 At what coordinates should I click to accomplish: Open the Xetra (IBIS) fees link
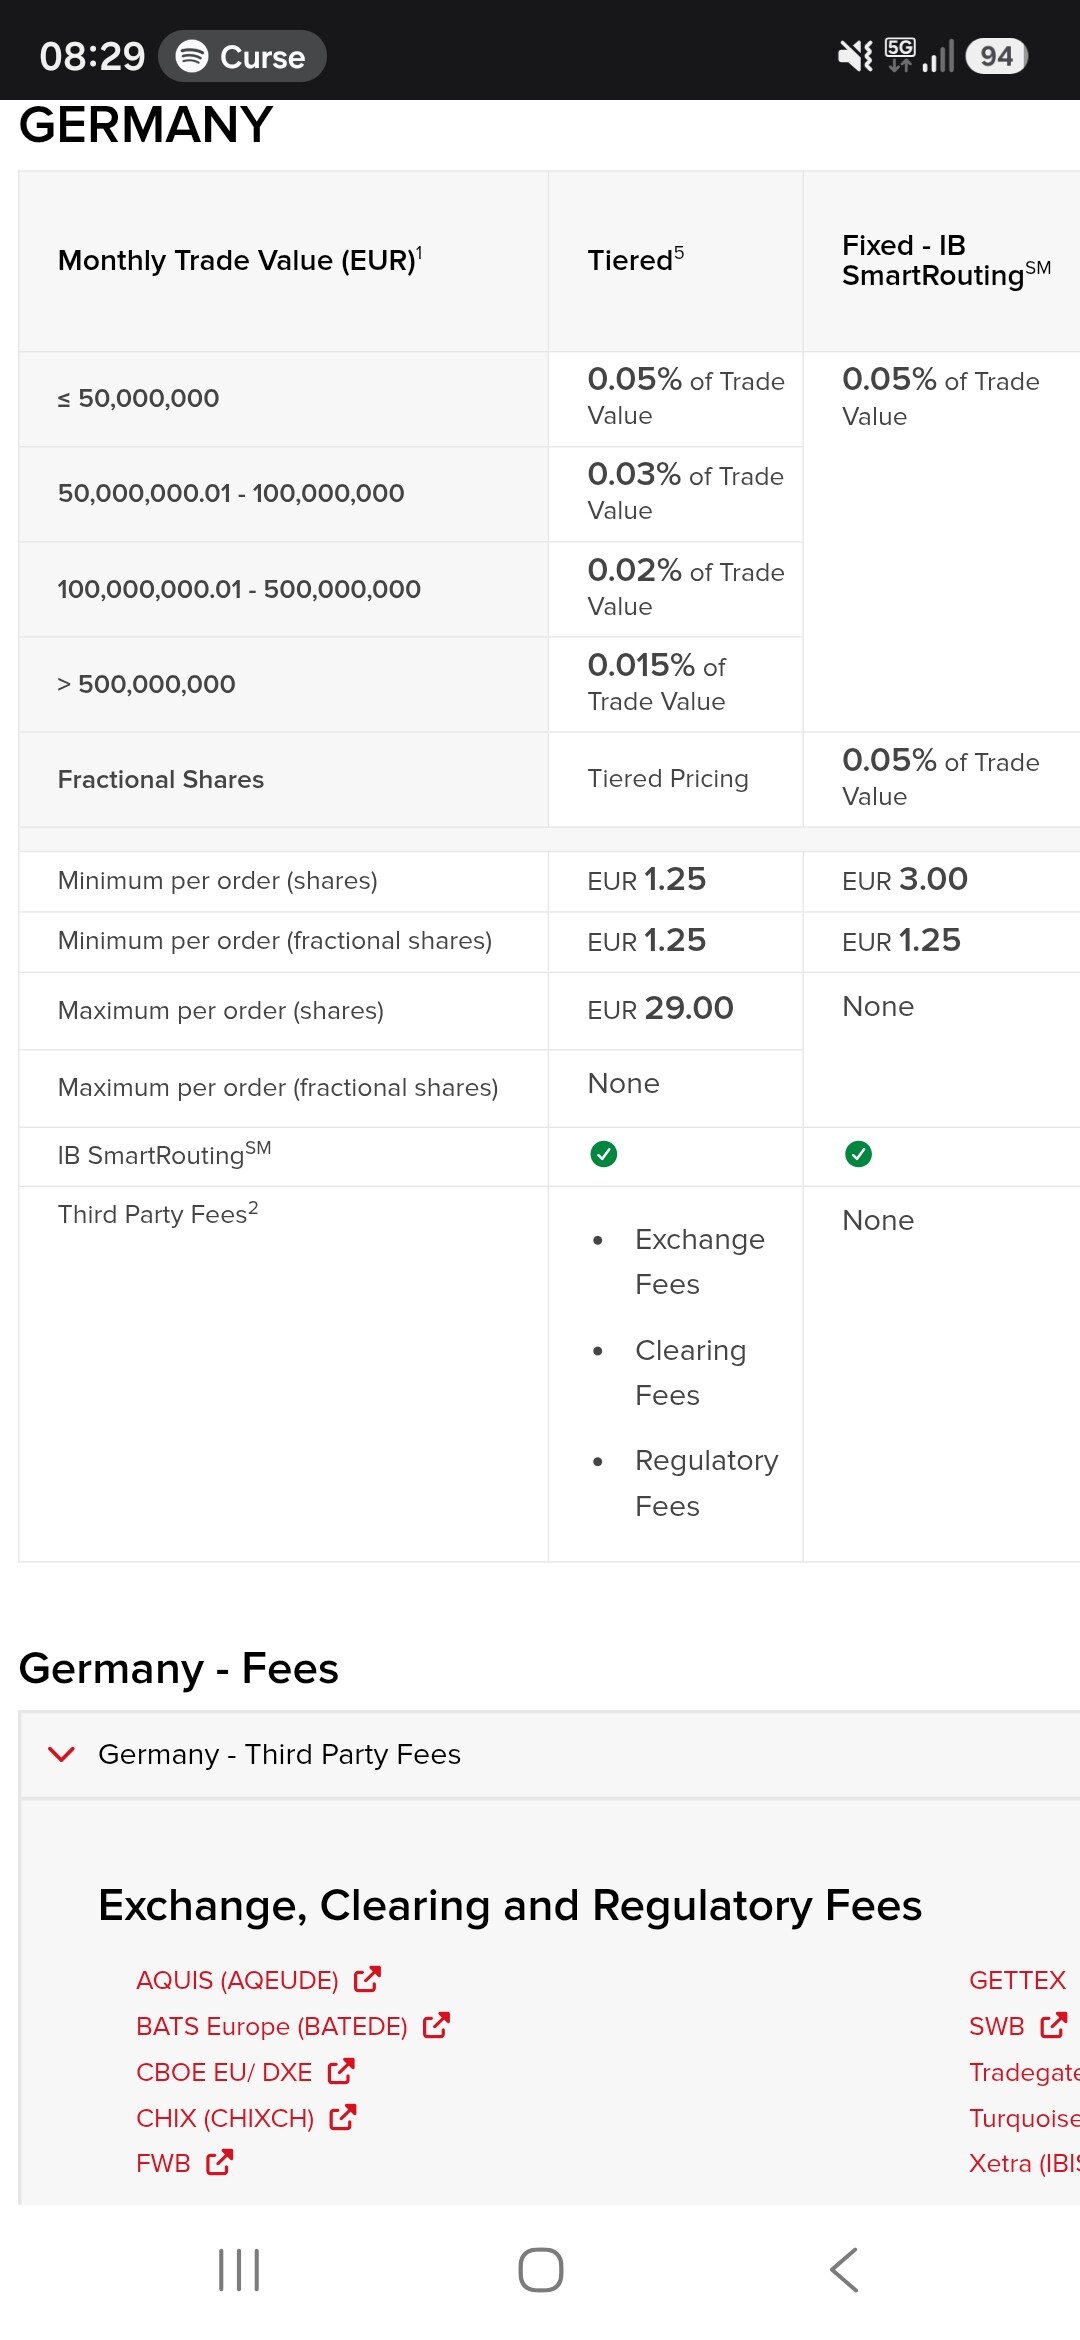coord(1024,2163)
